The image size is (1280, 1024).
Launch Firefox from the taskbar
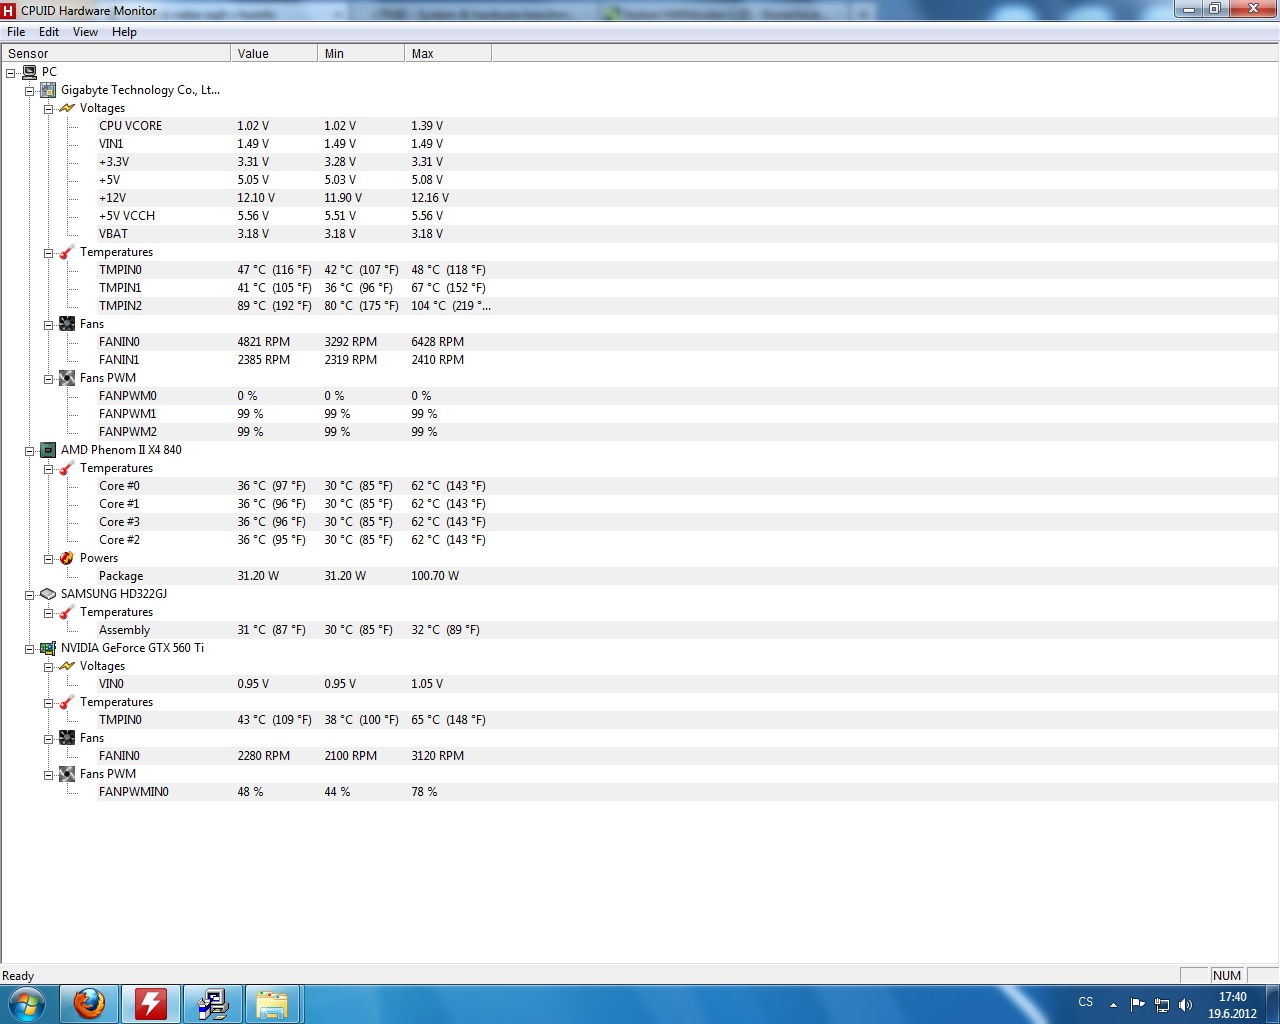point(89,1003)
